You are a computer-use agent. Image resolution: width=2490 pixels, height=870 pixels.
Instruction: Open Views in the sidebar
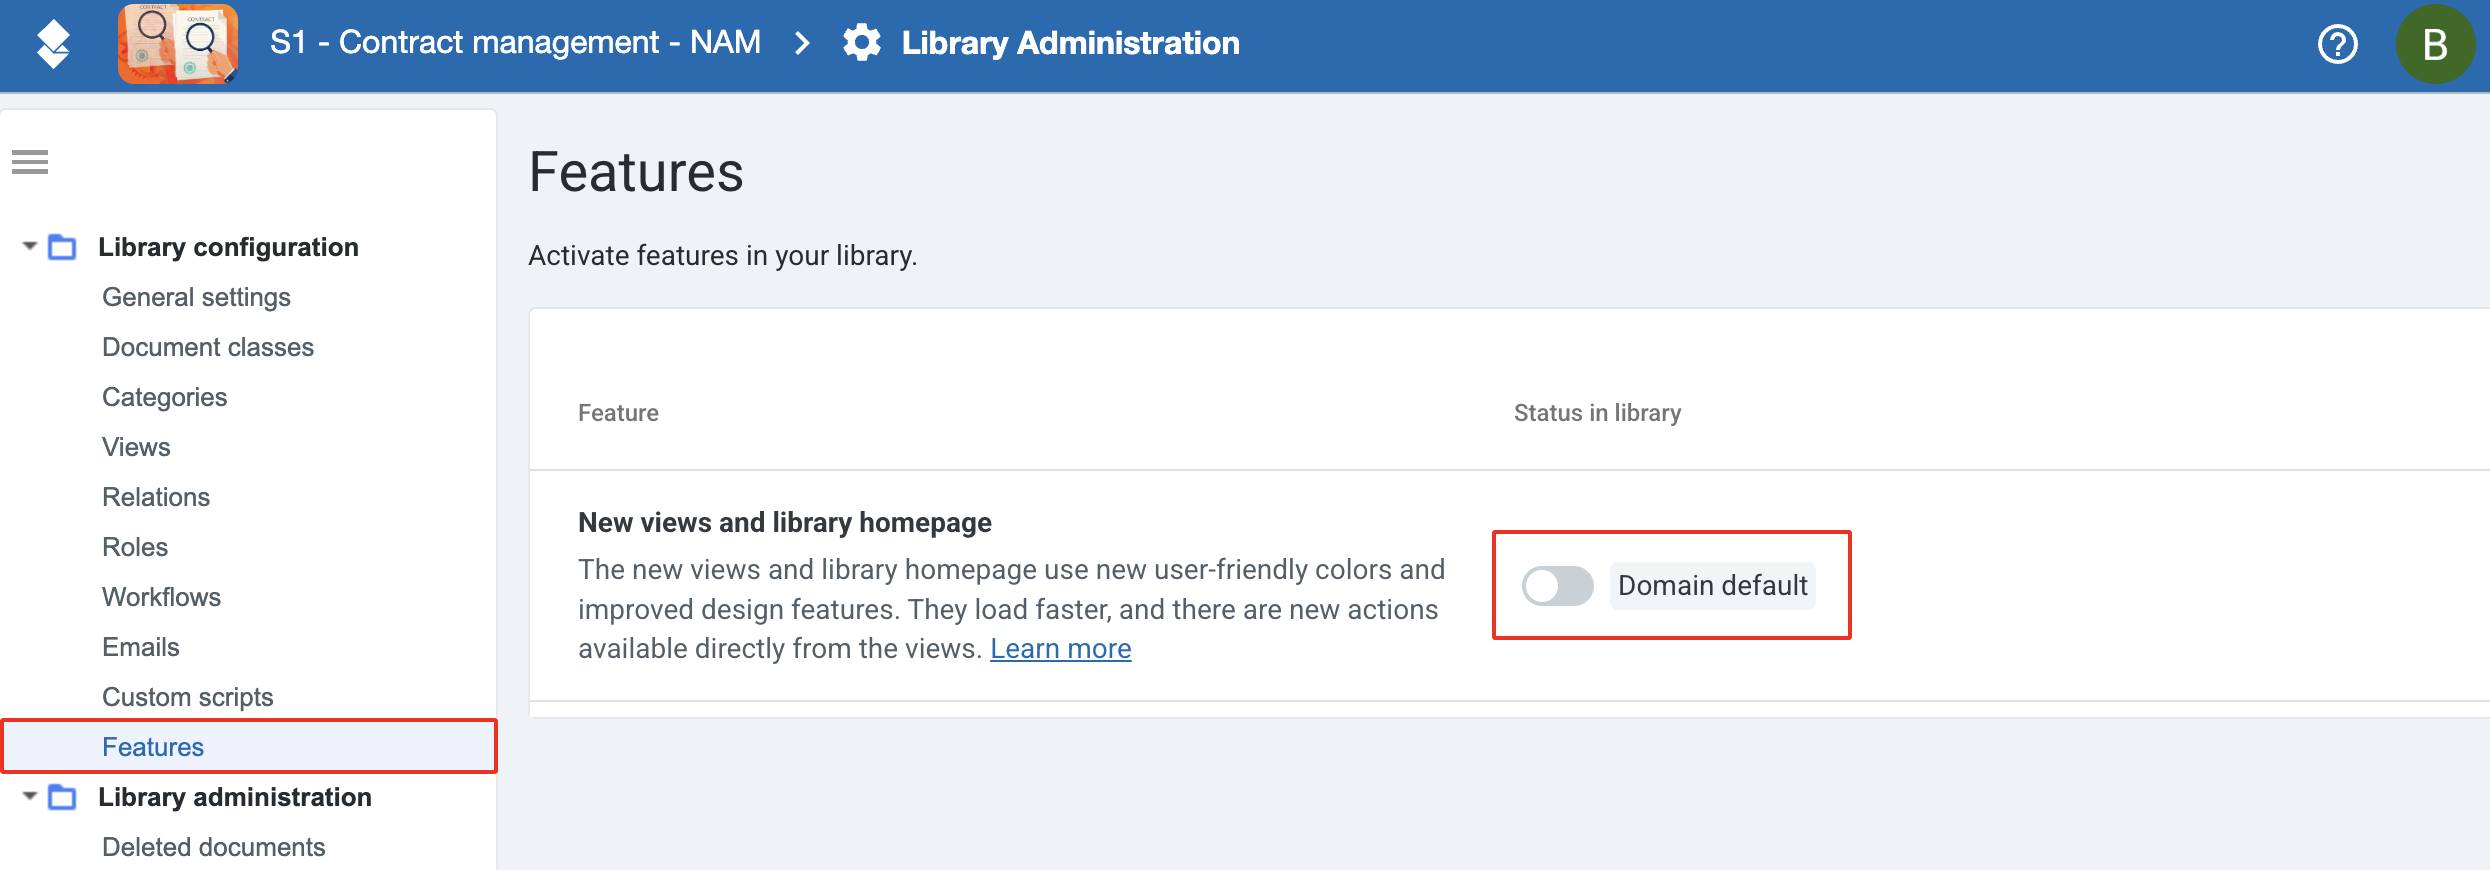click(x=136, y=447)
